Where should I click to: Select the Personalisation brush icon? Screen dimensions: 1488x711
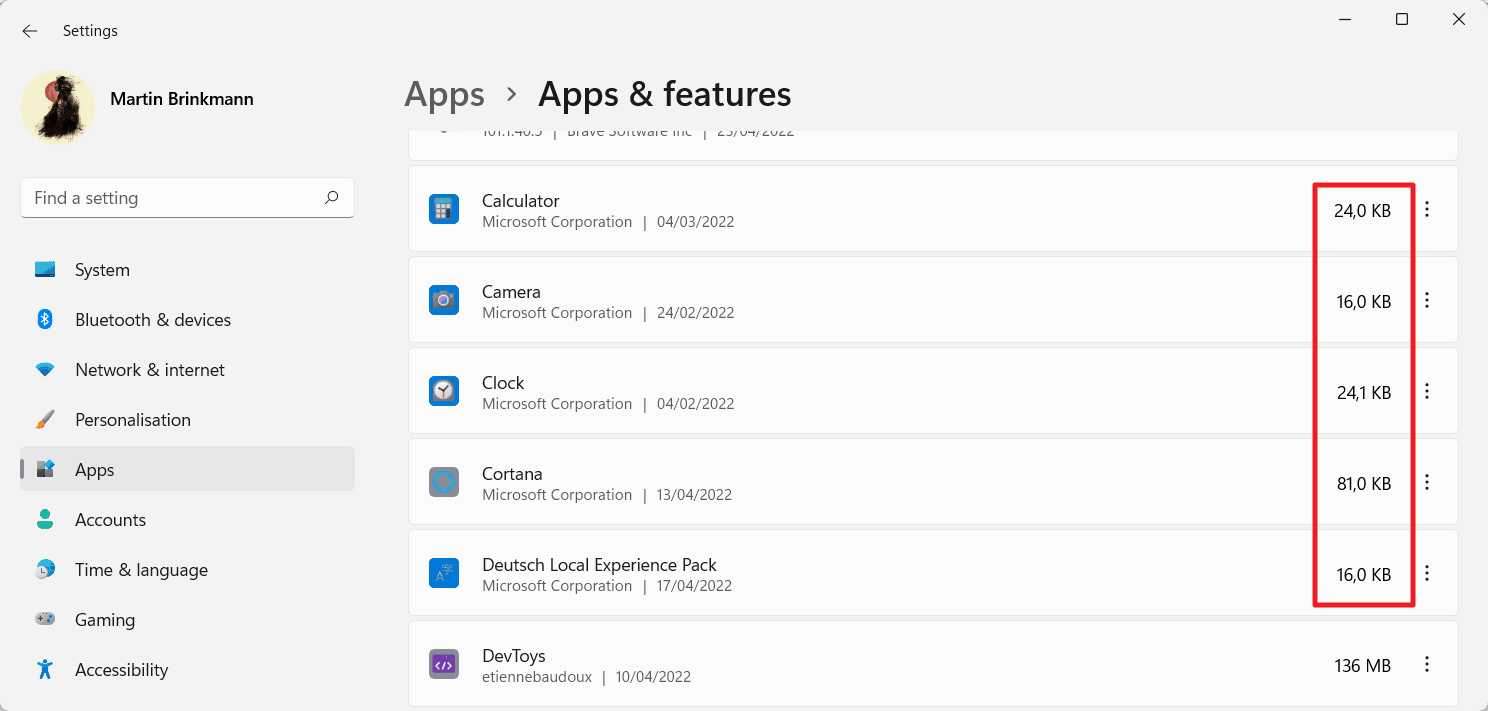coord(45,419)
